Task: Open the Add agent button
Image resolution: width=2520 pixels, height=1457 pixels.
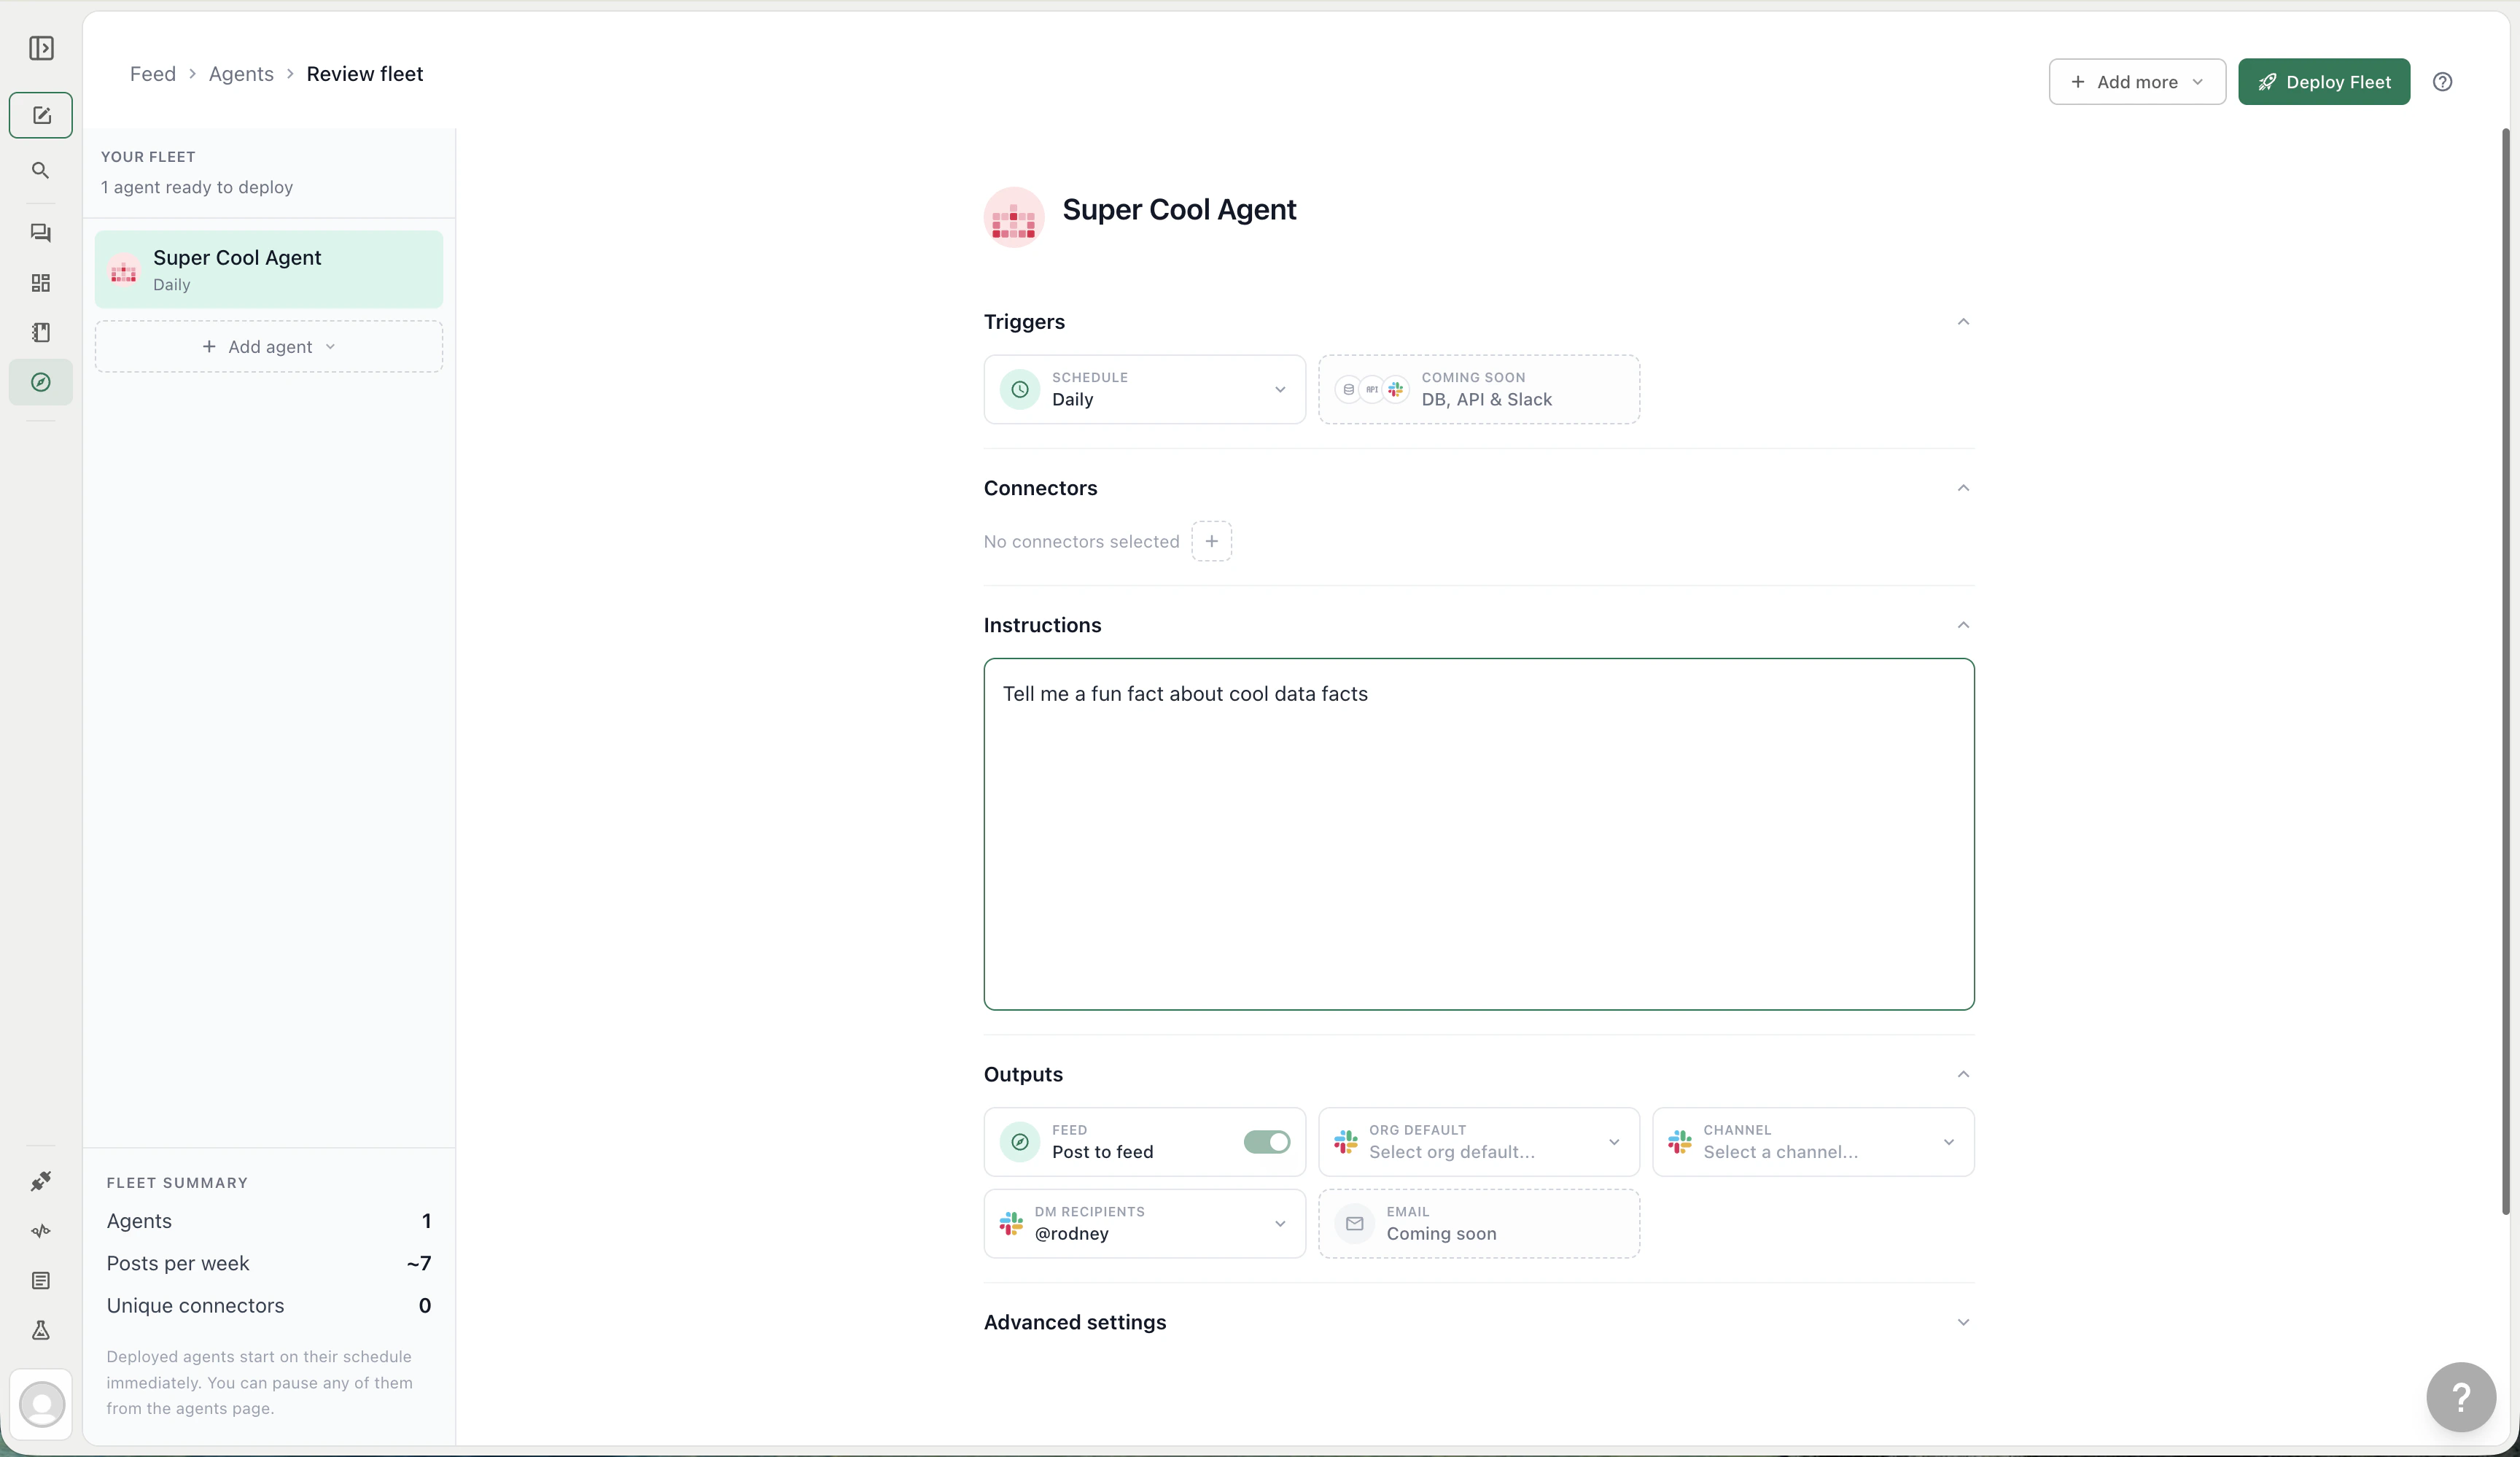Action: tap(268, 346)
